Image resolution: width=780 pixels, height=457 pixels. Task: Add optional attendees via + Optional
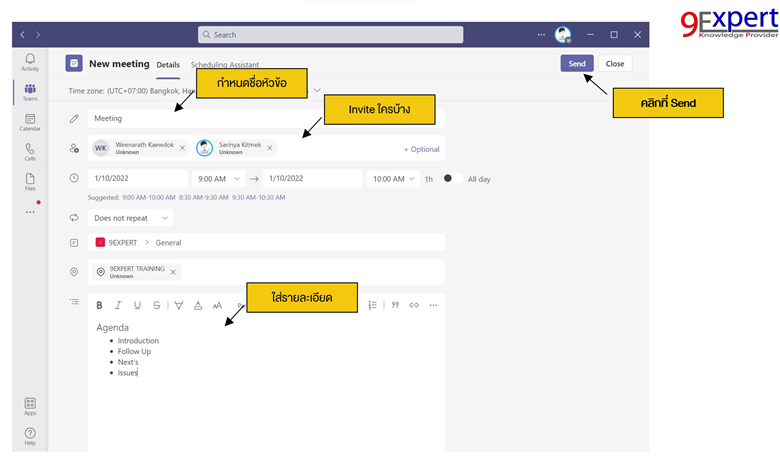tap(421, 149)
